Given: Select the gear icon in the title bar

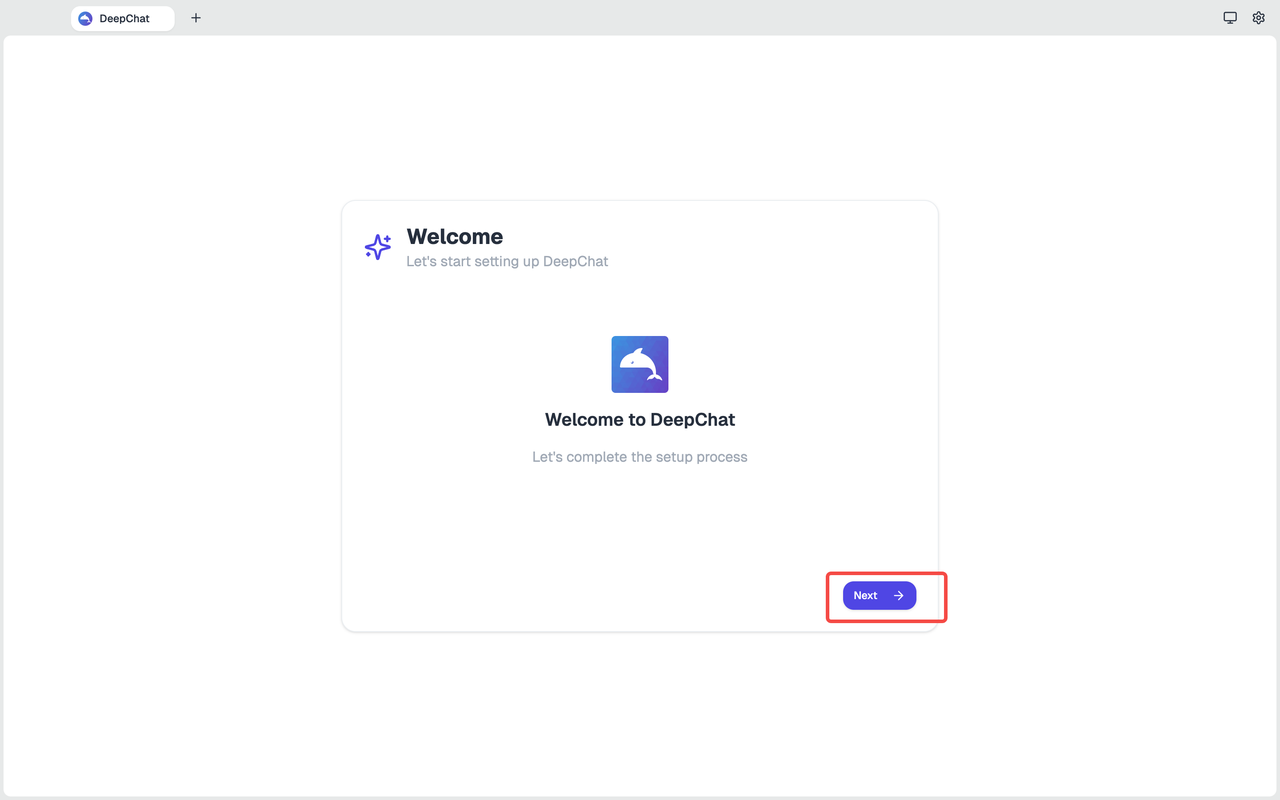Looking at the screenshot, I should tap(1258, 17).
